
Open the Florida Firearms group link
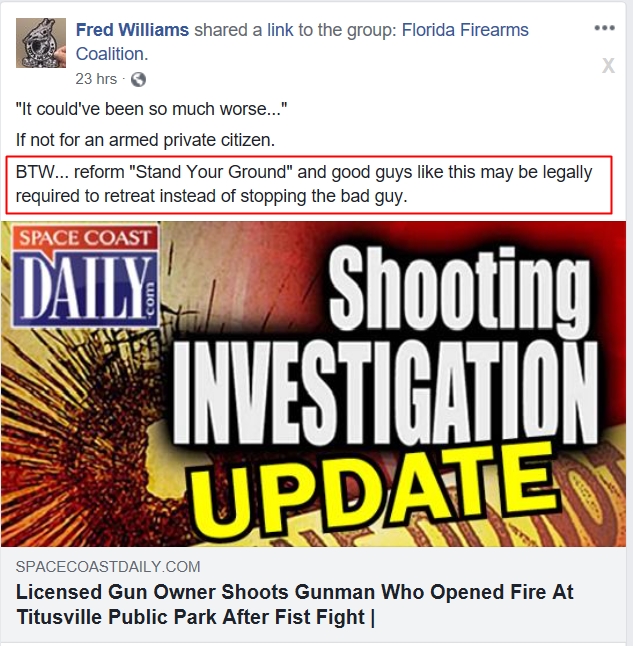(465, 30)
